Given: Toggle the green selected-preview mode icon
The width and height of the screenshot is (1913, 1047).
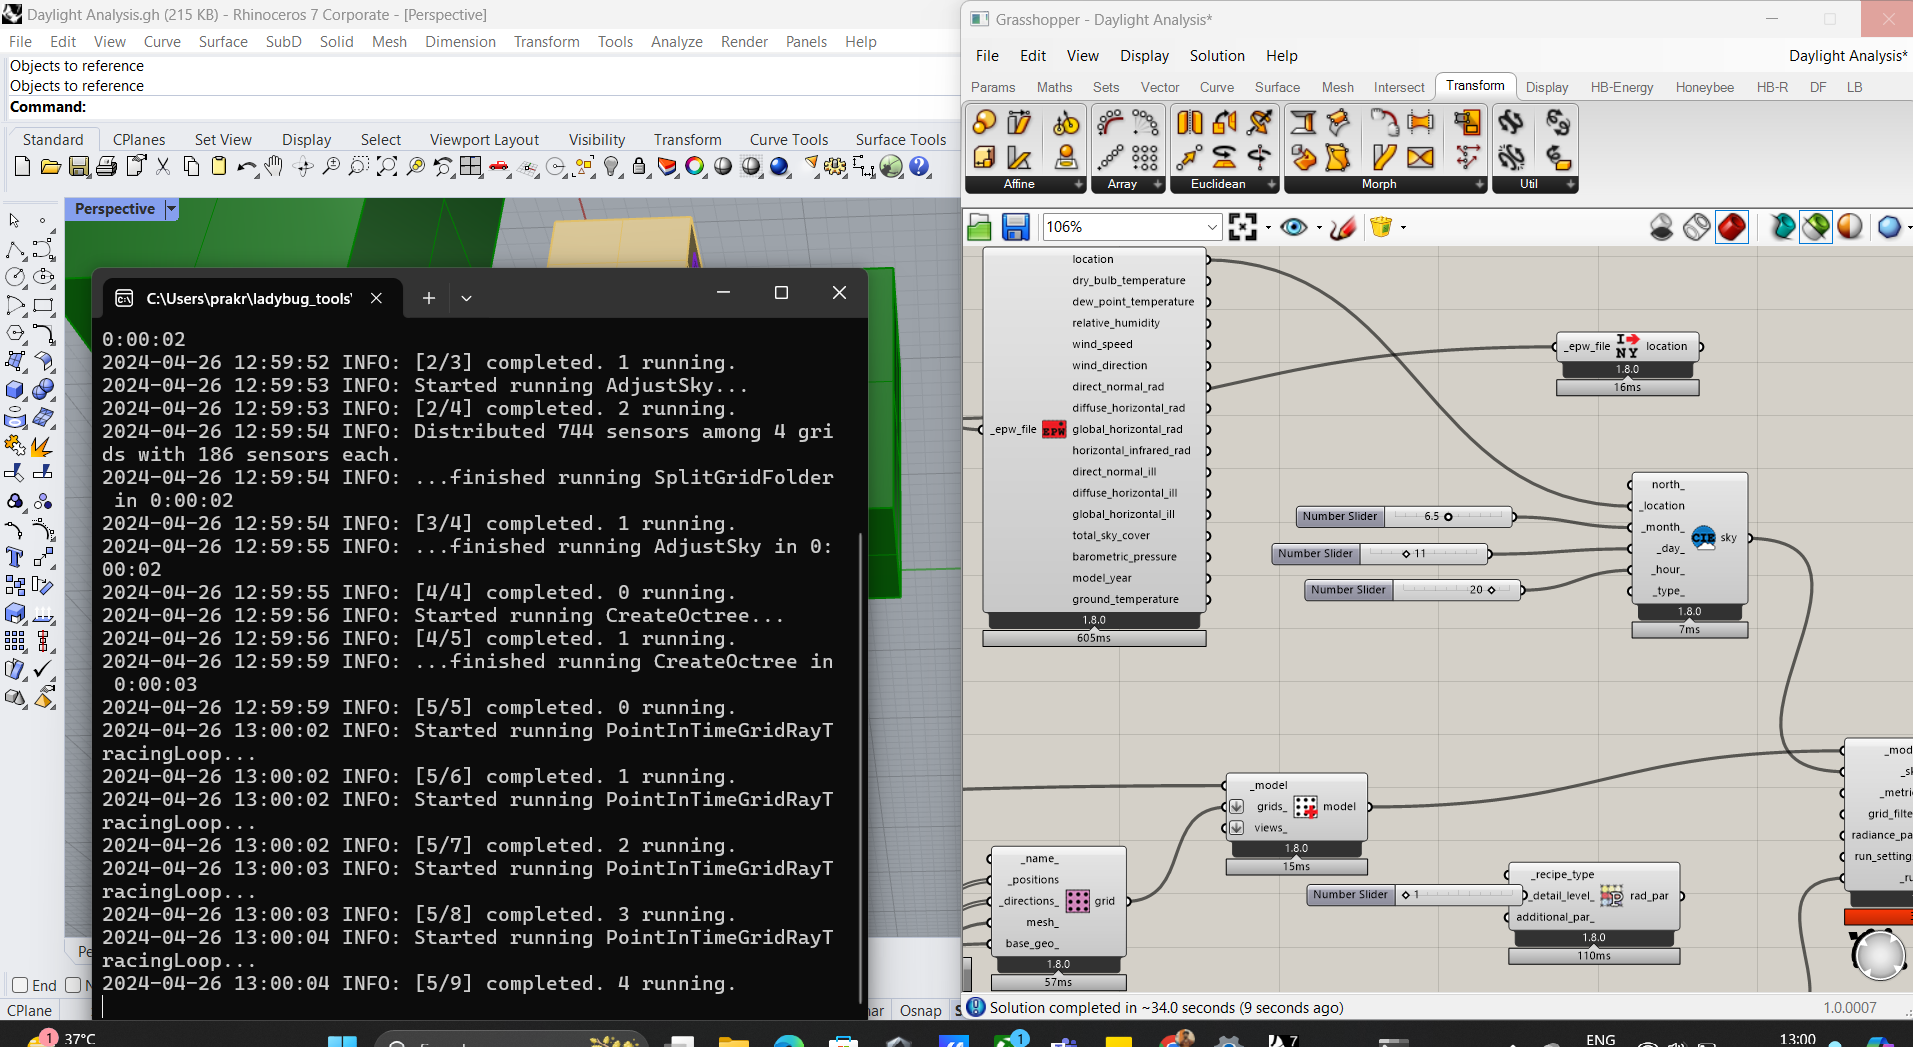Looking at the screenshot, I should coord(1815,227).
